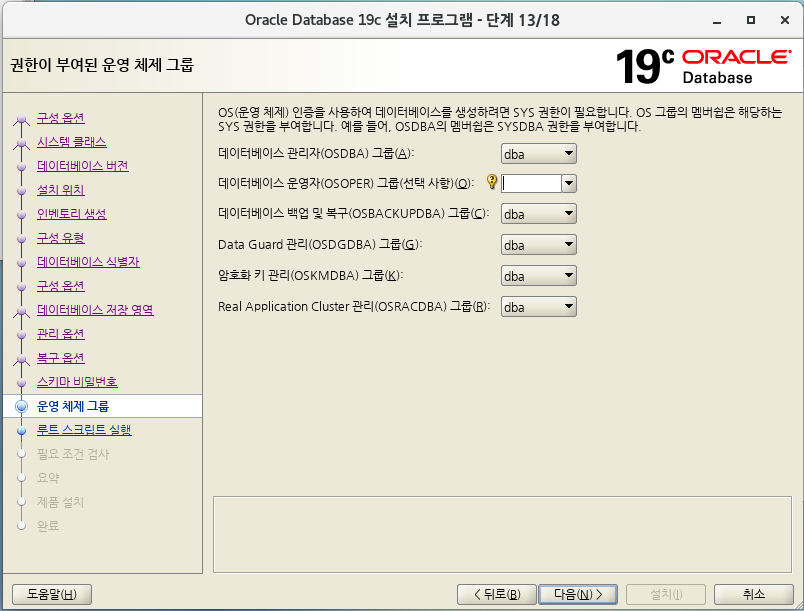The width and height of the screenshot is (804, 611).
Task: Click the 암호화 키 관리(OSKMDBA) 그룹 label
Action: (310, 275)
